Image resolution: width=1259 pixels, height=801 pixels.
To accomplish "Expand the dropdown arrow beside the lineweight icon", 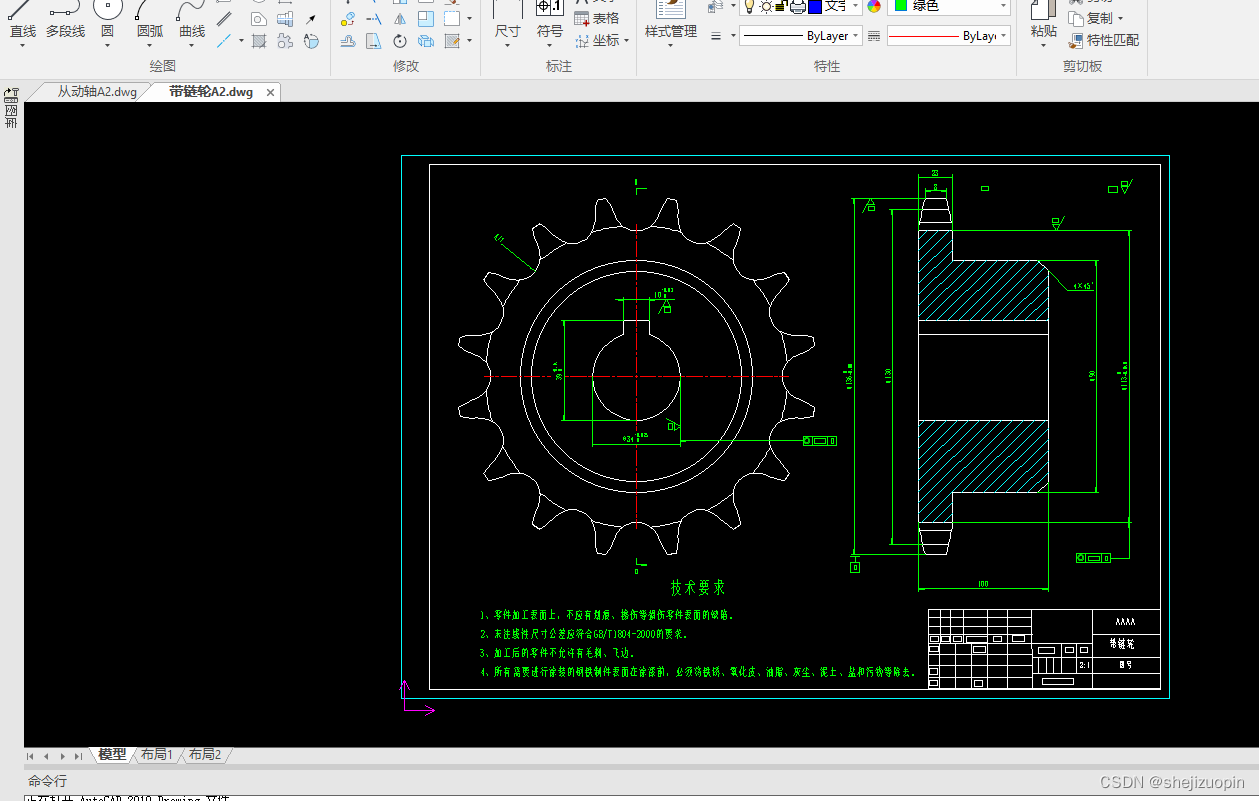I will [x=733, y=36].
